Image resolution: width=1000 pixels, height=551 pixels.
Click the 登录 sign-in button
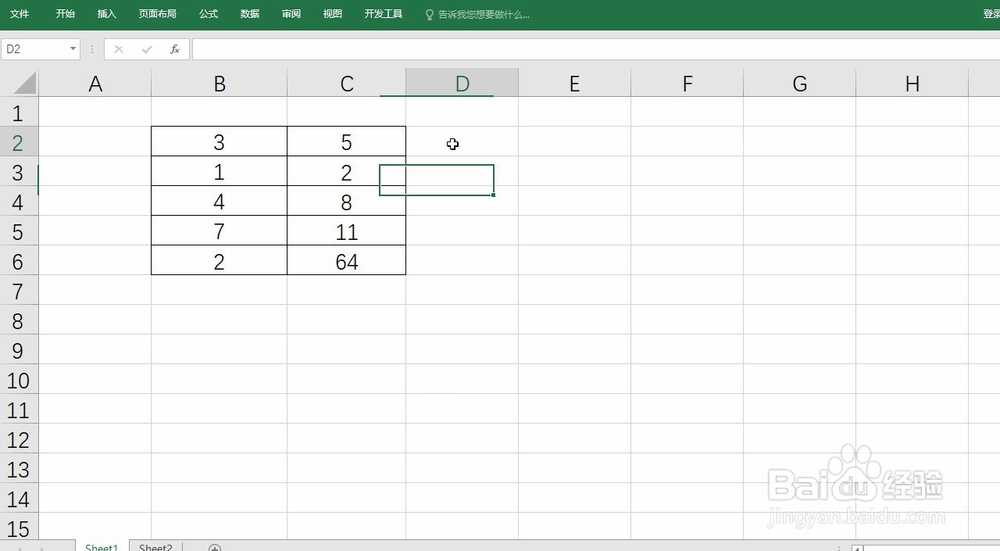click(990, 15)
